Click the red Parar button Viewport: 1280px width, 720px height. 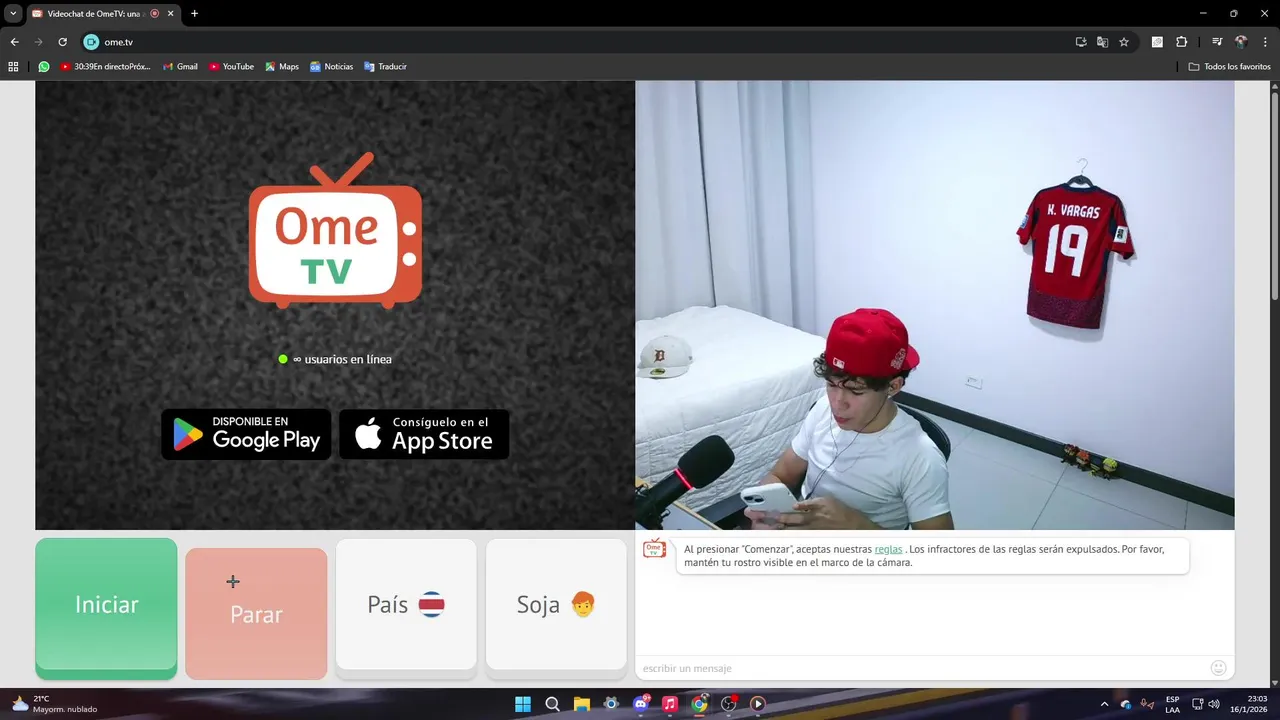256,613
